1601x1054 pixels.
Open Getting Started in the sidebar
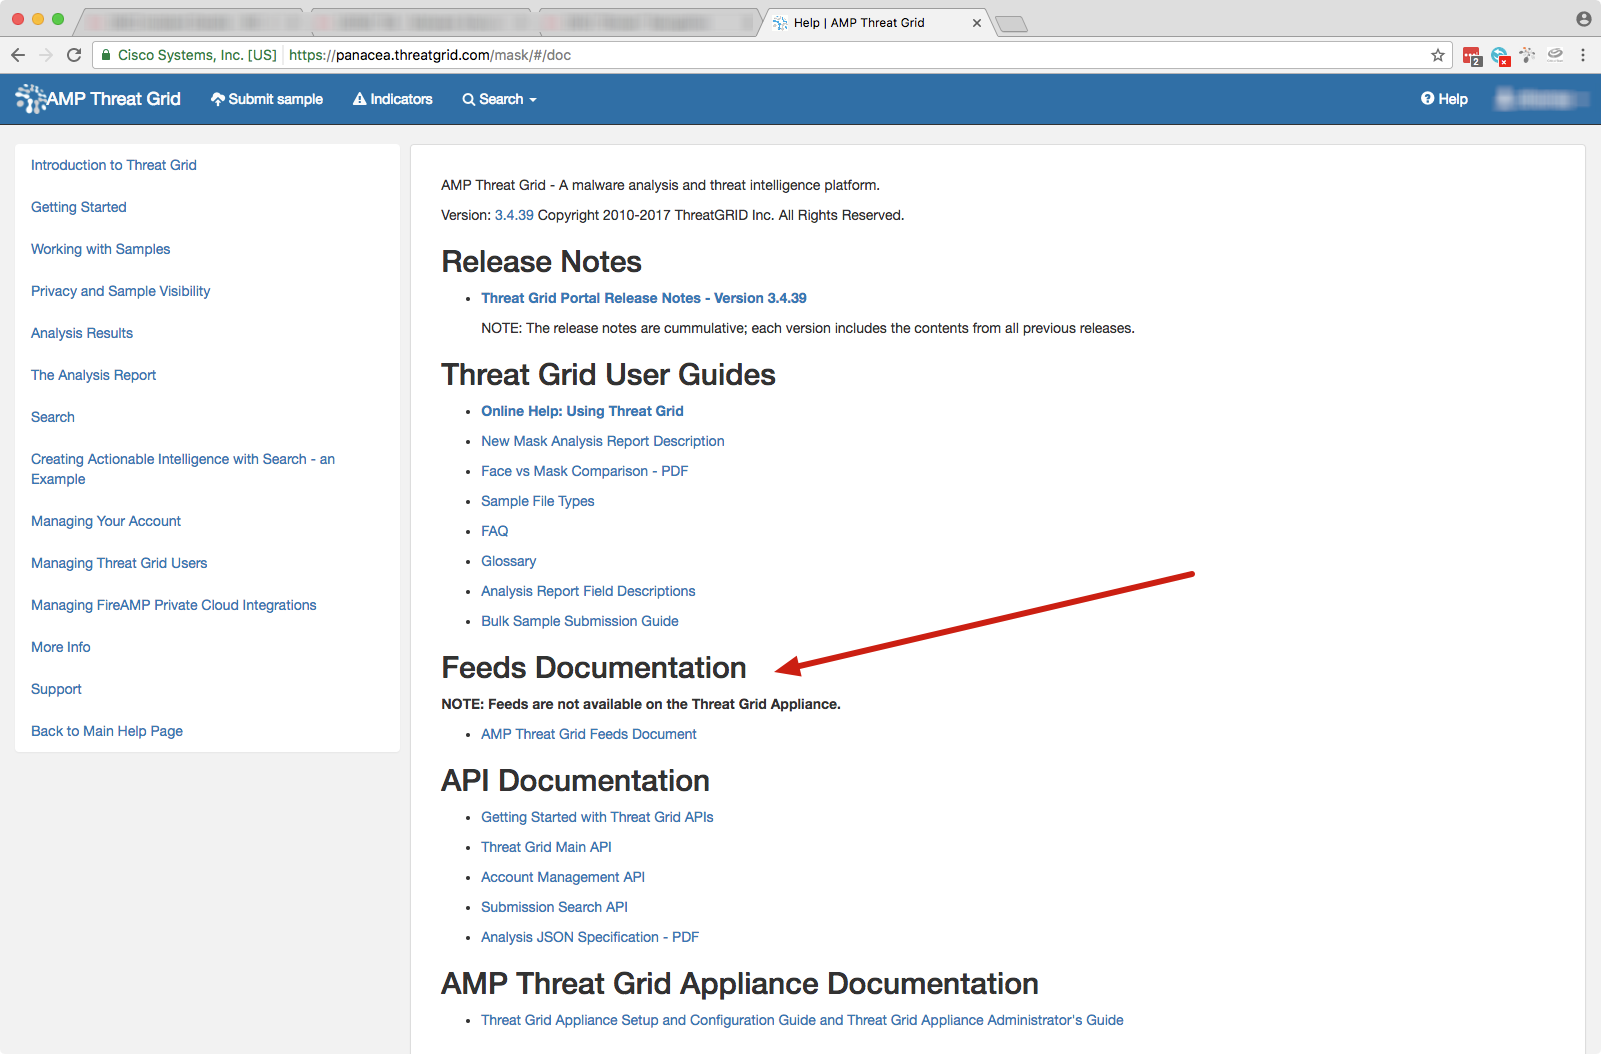coord(78,207)
